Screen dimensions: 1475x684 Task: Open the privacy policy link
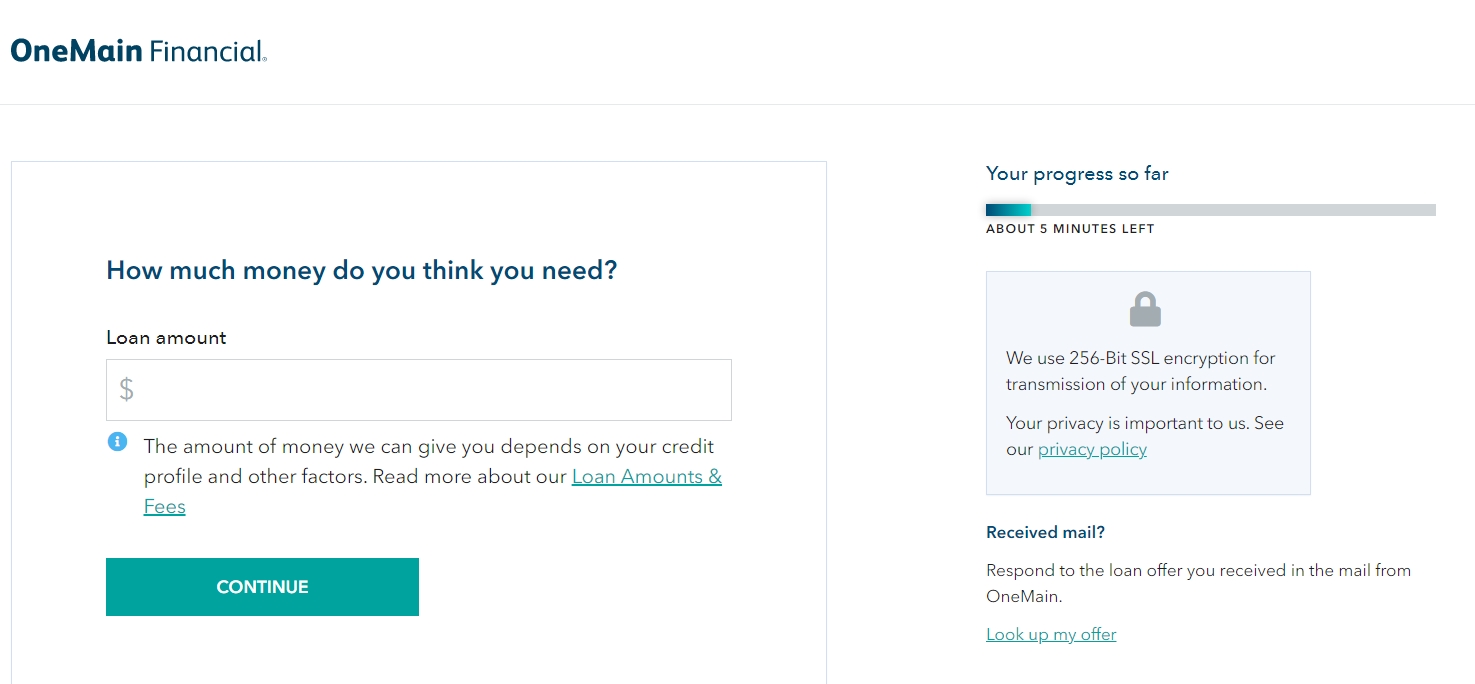[1091, 448]
